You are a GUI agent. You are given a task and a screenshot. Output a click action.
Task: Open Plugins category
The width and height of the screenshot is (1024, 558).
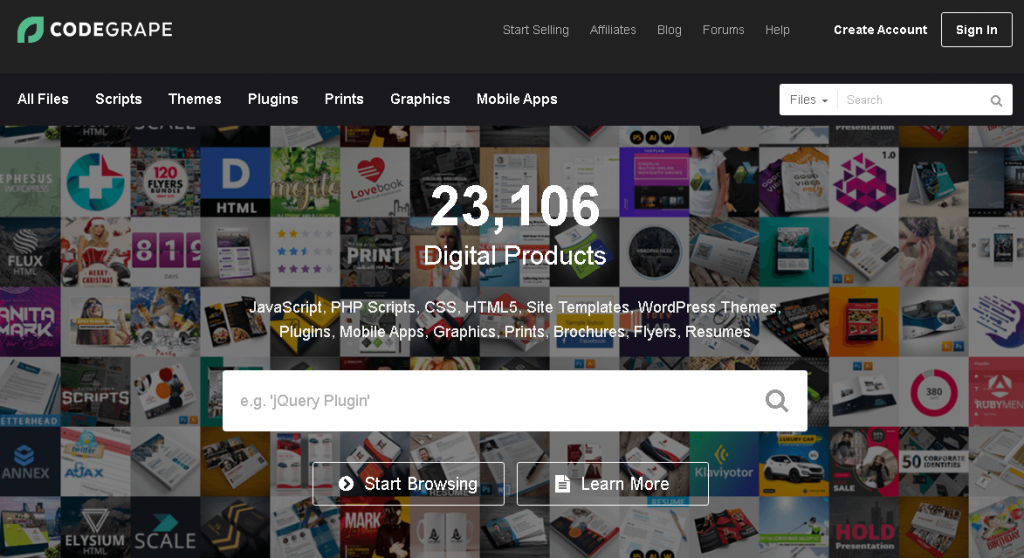273,99
